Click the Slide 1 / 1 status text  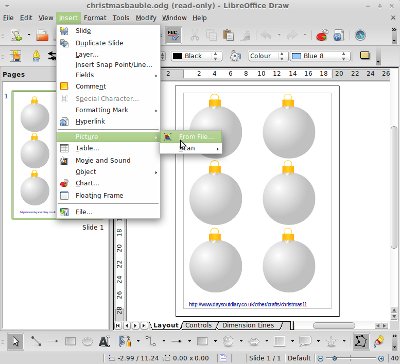265,358
